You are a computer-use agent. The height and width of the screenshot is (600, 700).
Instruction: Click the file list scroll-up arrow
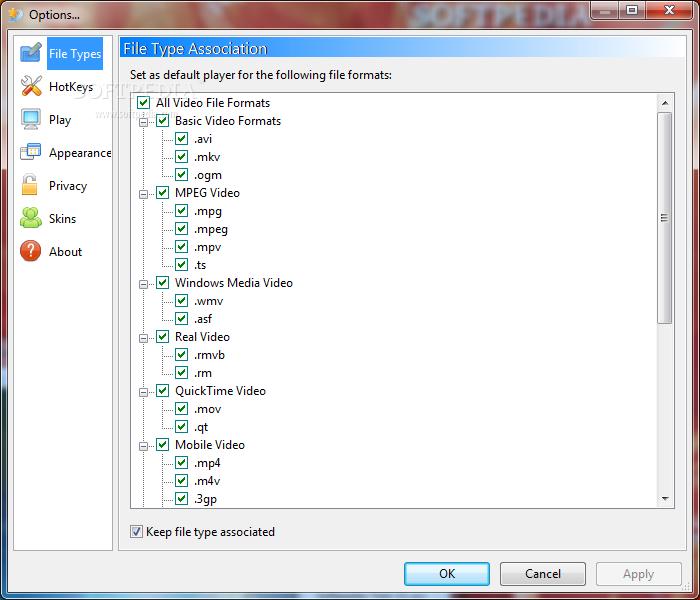pos(665,103)
